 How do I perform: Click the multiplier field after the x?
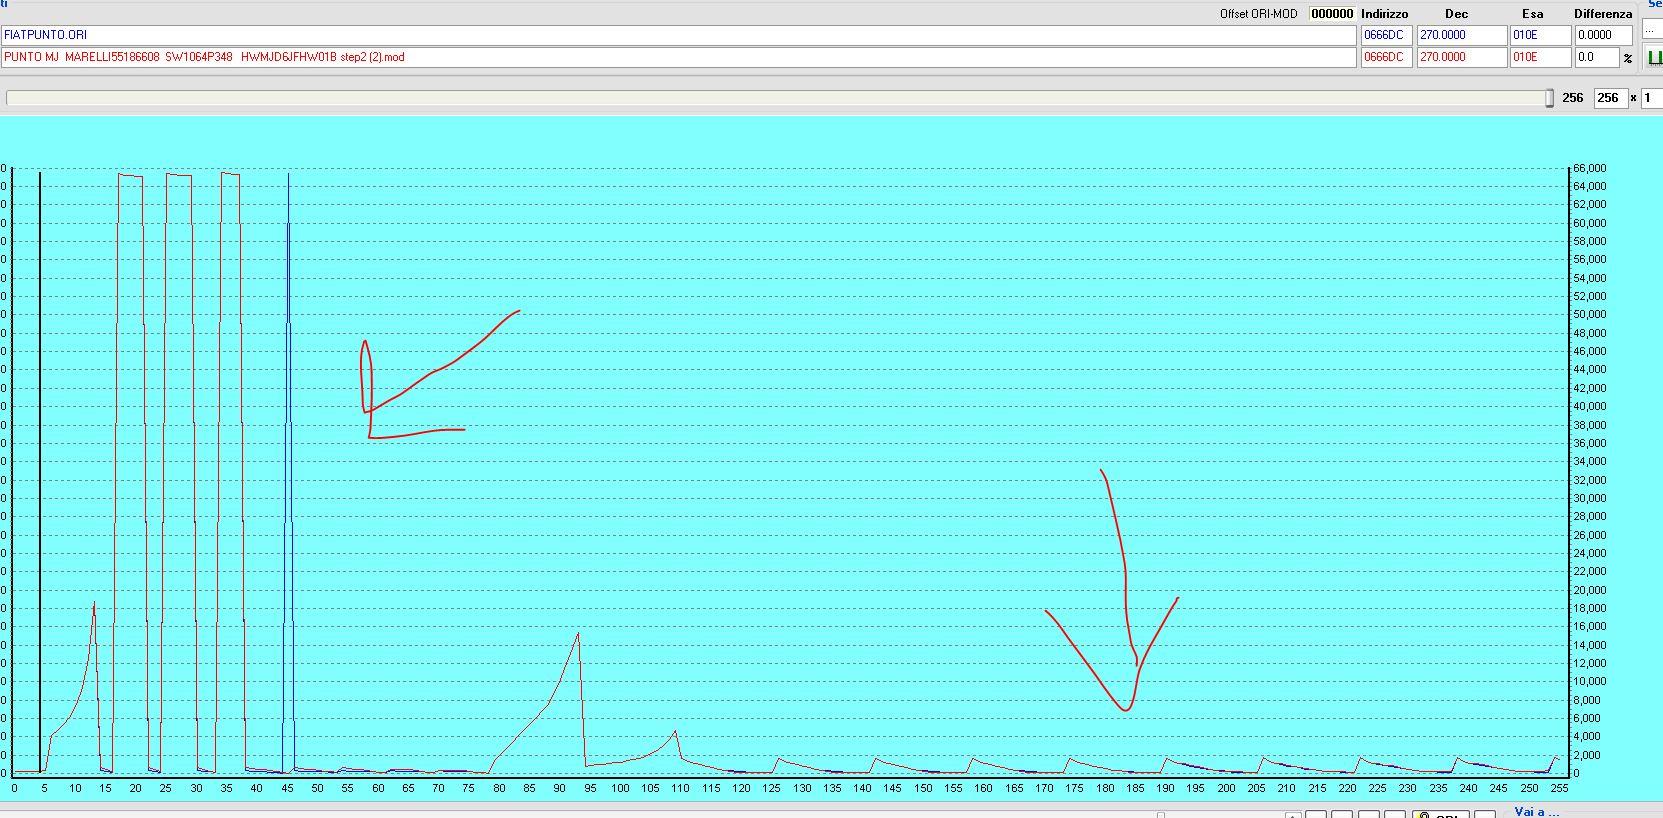click(1652, 98)
